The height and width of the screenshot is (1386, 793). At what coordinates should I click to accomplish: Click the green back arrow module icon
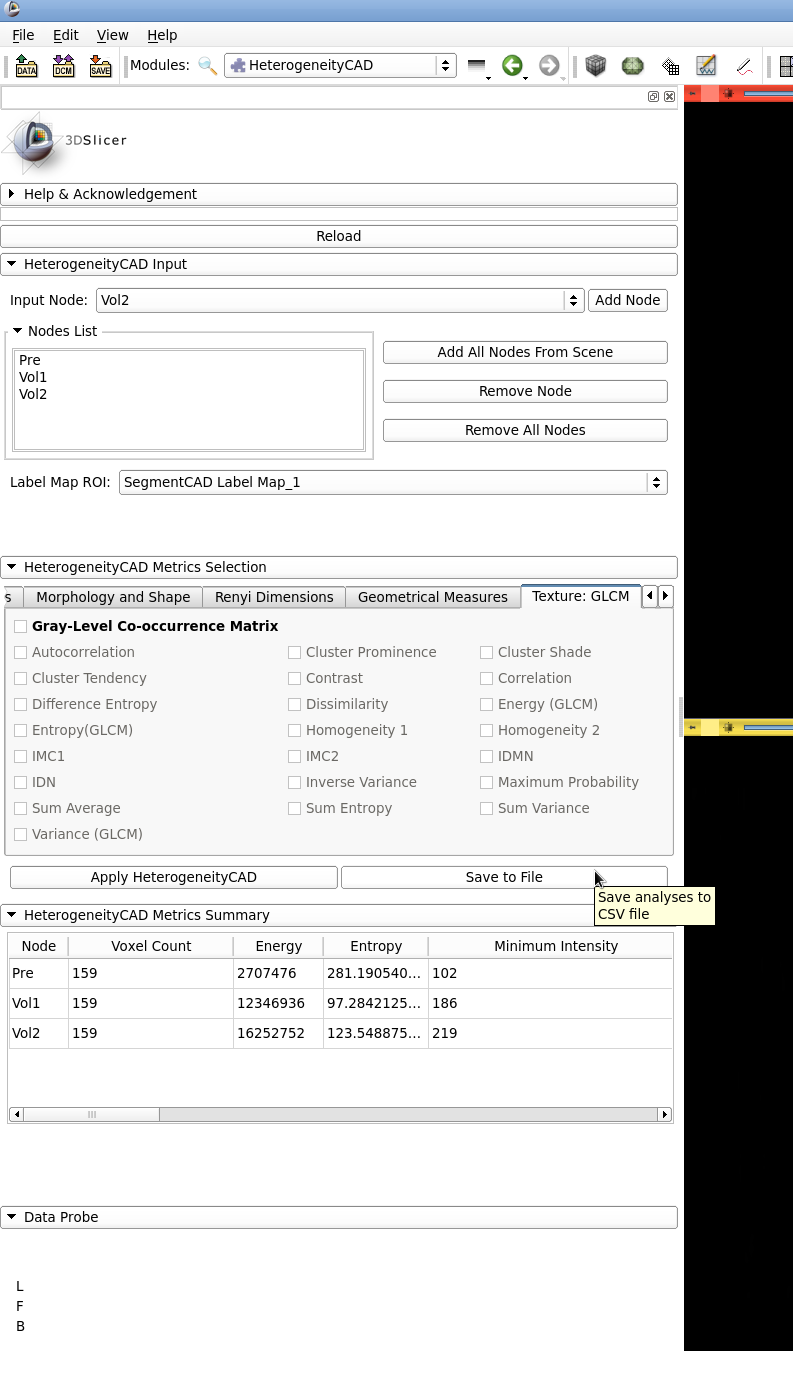click(512, 66)
